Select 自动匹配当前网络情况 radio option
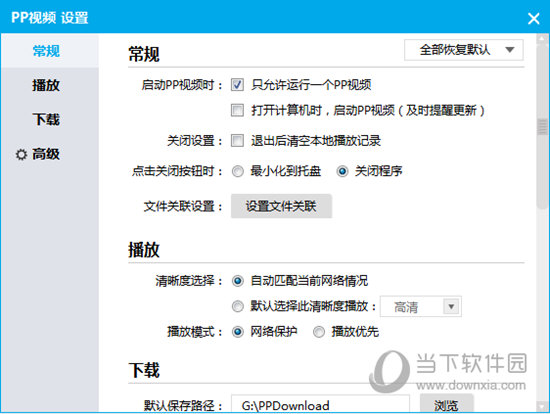Screen dimensions: 550x414 click(237, 281)
